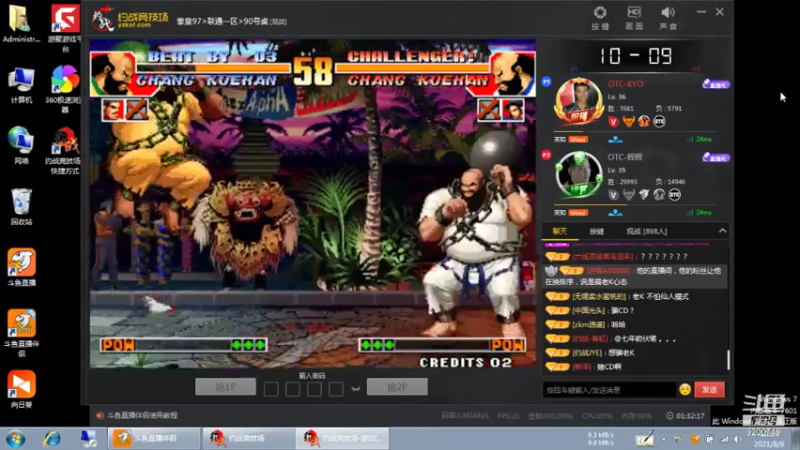
Task: Click the grey V badge under OTC-辉辉
Action: (613, 195)
